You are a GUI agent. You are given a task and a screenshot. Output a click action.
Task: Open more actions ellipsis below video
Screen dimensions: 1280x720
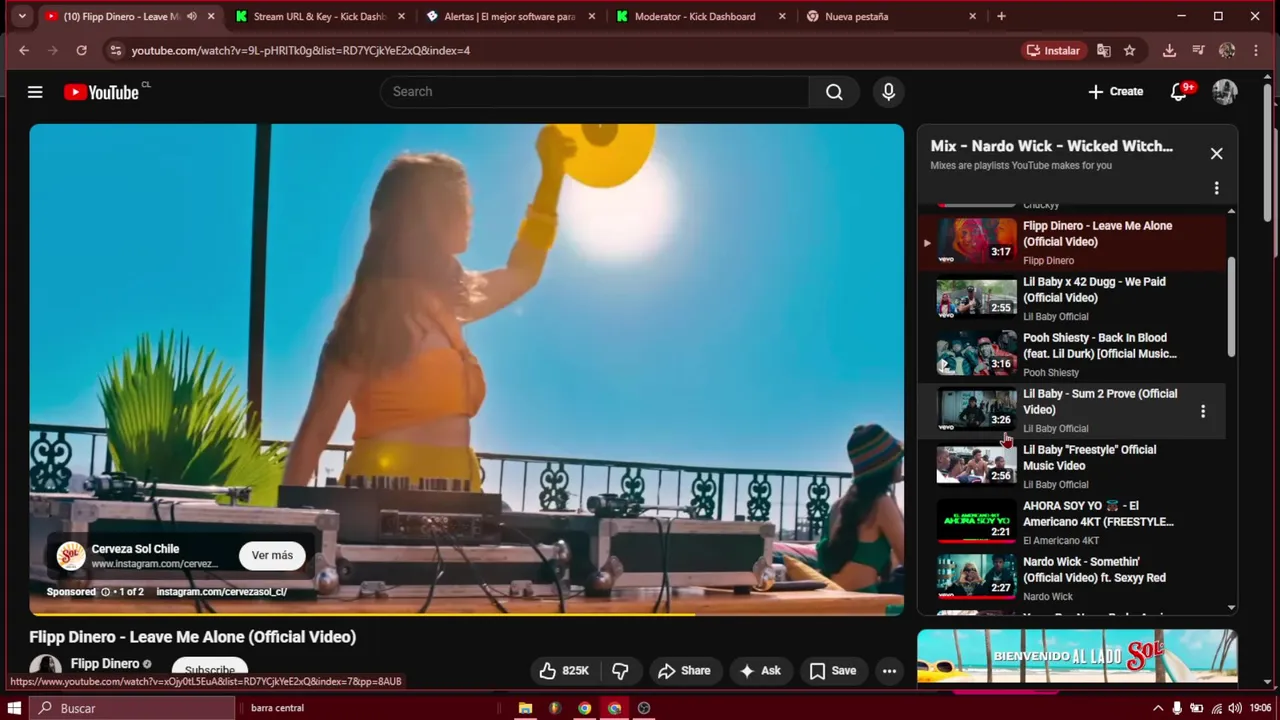point(889,671)
